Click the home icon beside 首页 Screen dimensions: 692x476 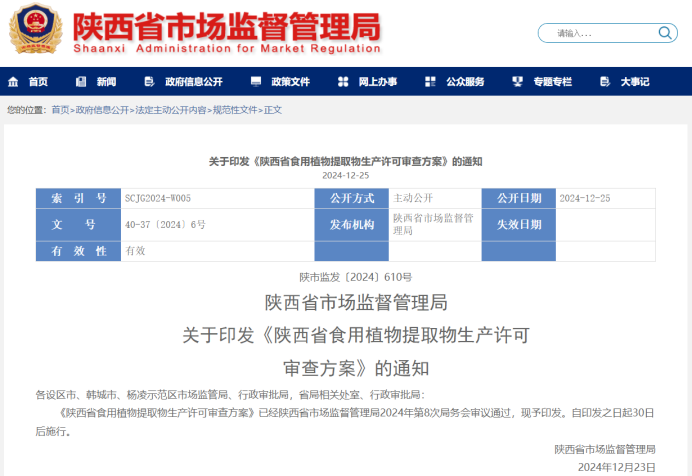point(14,82)
